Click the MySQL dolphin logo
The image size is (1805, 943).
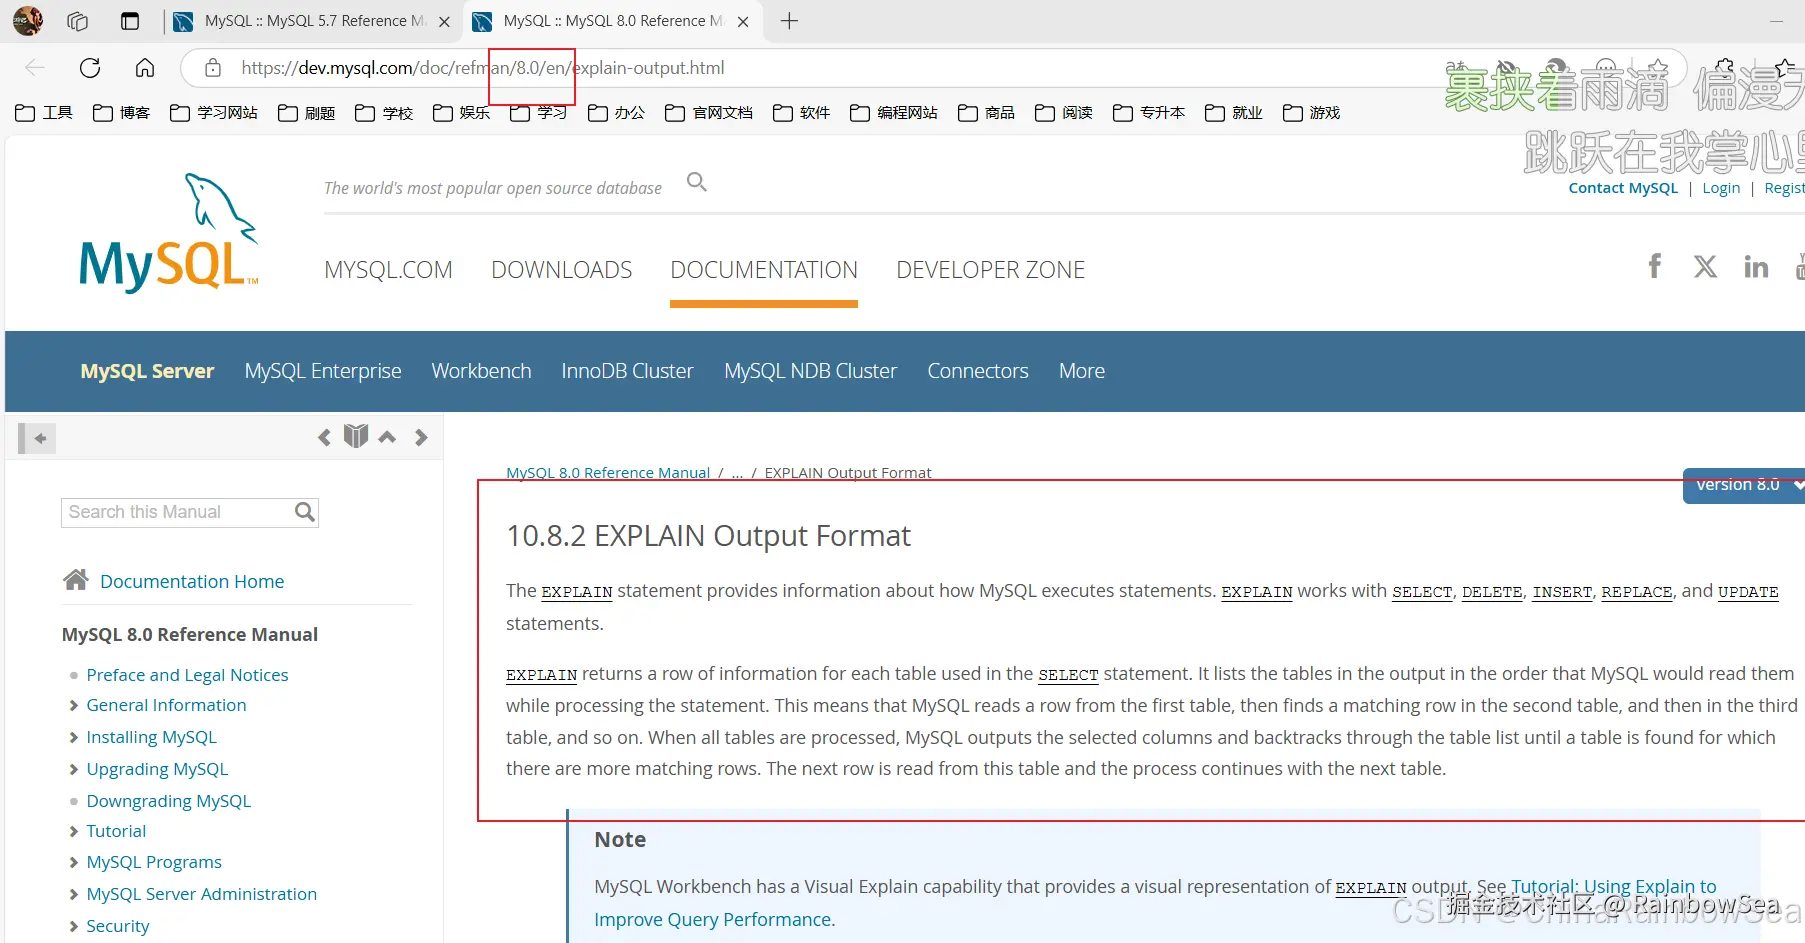coord(169,233)
